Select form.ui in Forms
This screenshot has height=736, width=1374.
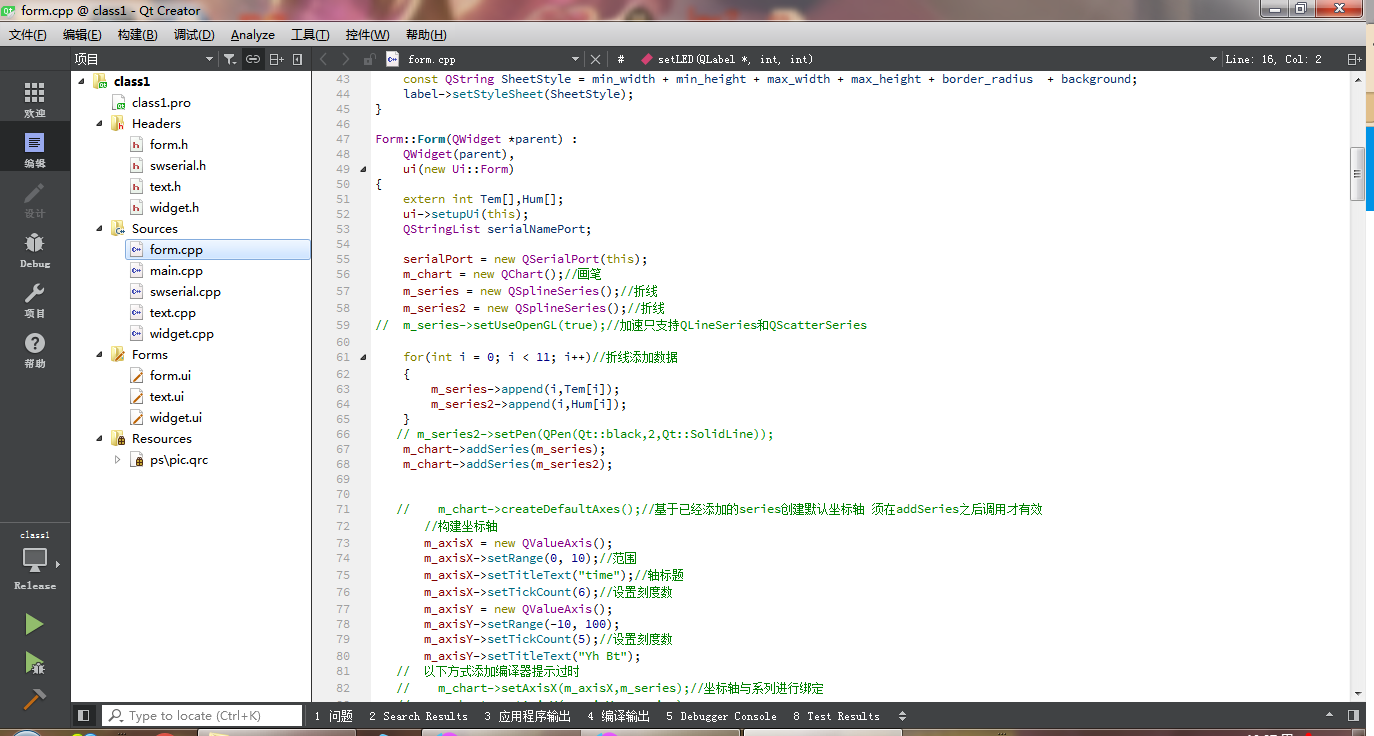170,376
